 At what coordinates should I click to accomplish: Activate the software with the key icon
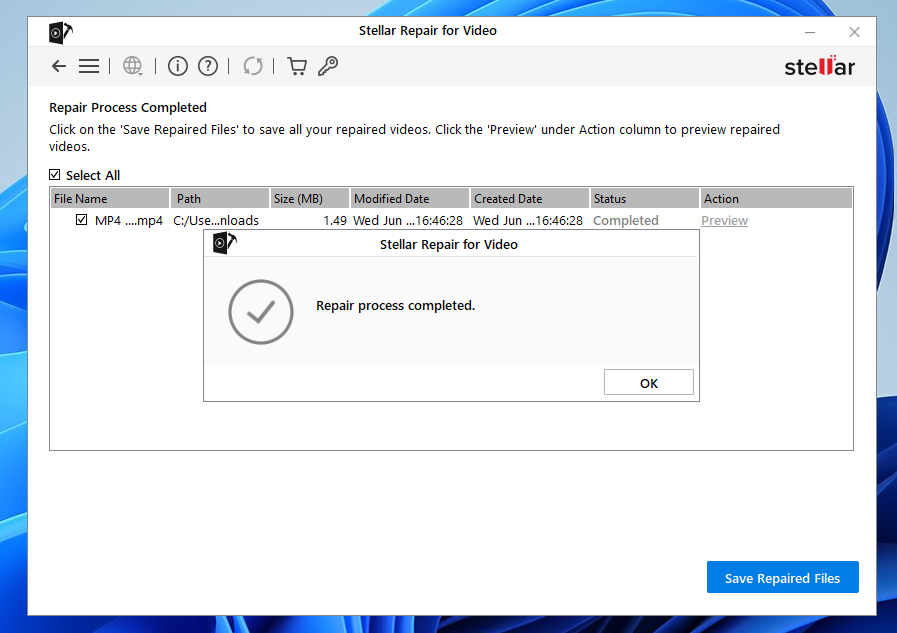[x=328, y=66]
